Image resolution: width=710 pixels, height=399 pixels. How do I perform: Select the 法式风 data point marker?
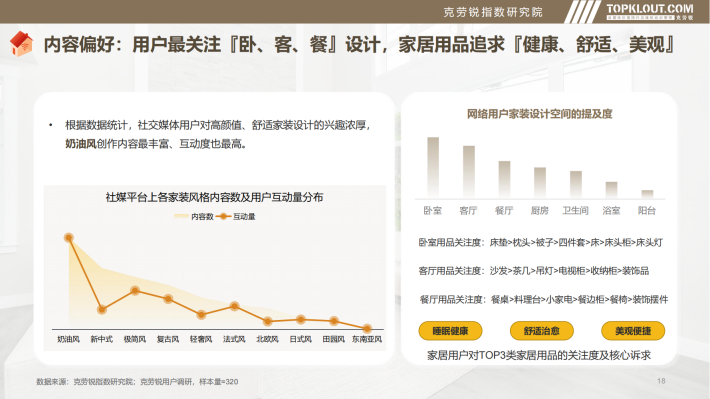point(235,306)
